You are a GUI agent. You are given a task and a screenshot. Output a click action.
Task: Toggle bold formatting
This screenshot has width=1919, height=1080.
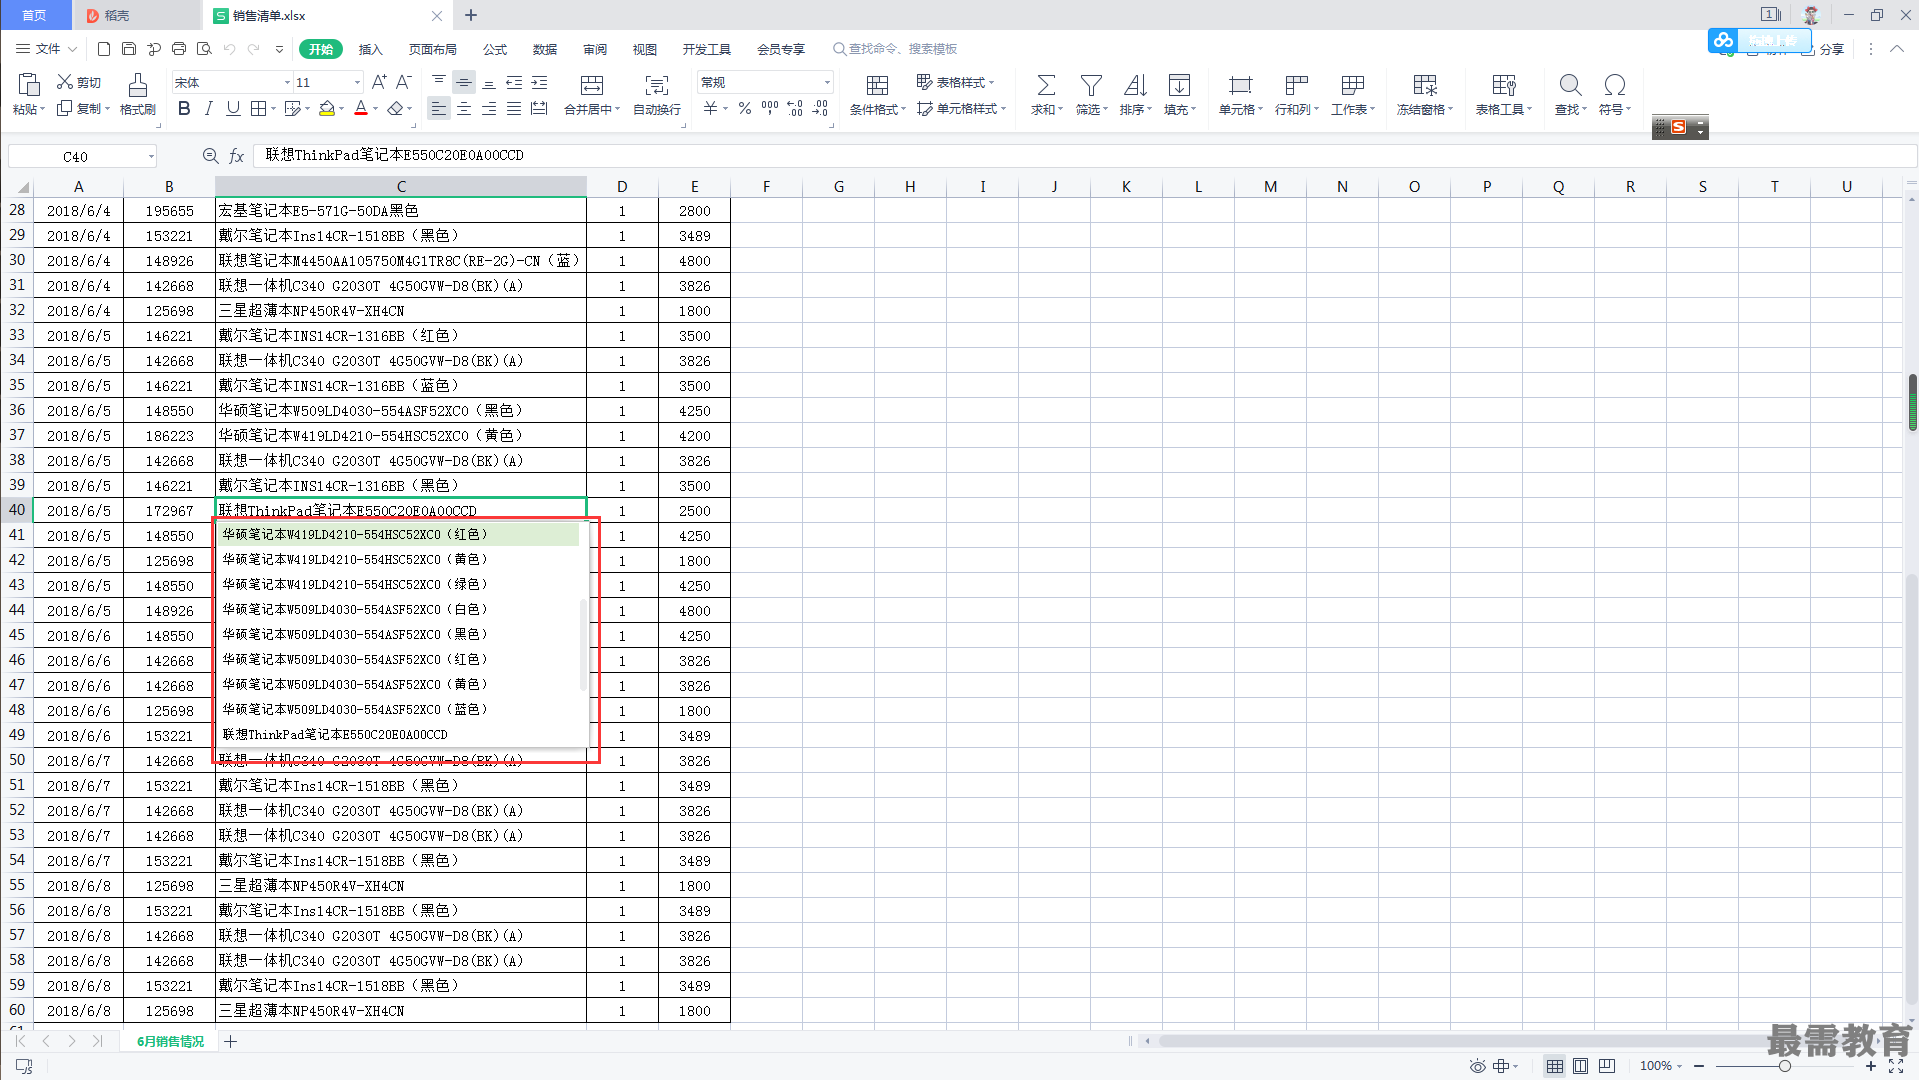tap(184, 108)
